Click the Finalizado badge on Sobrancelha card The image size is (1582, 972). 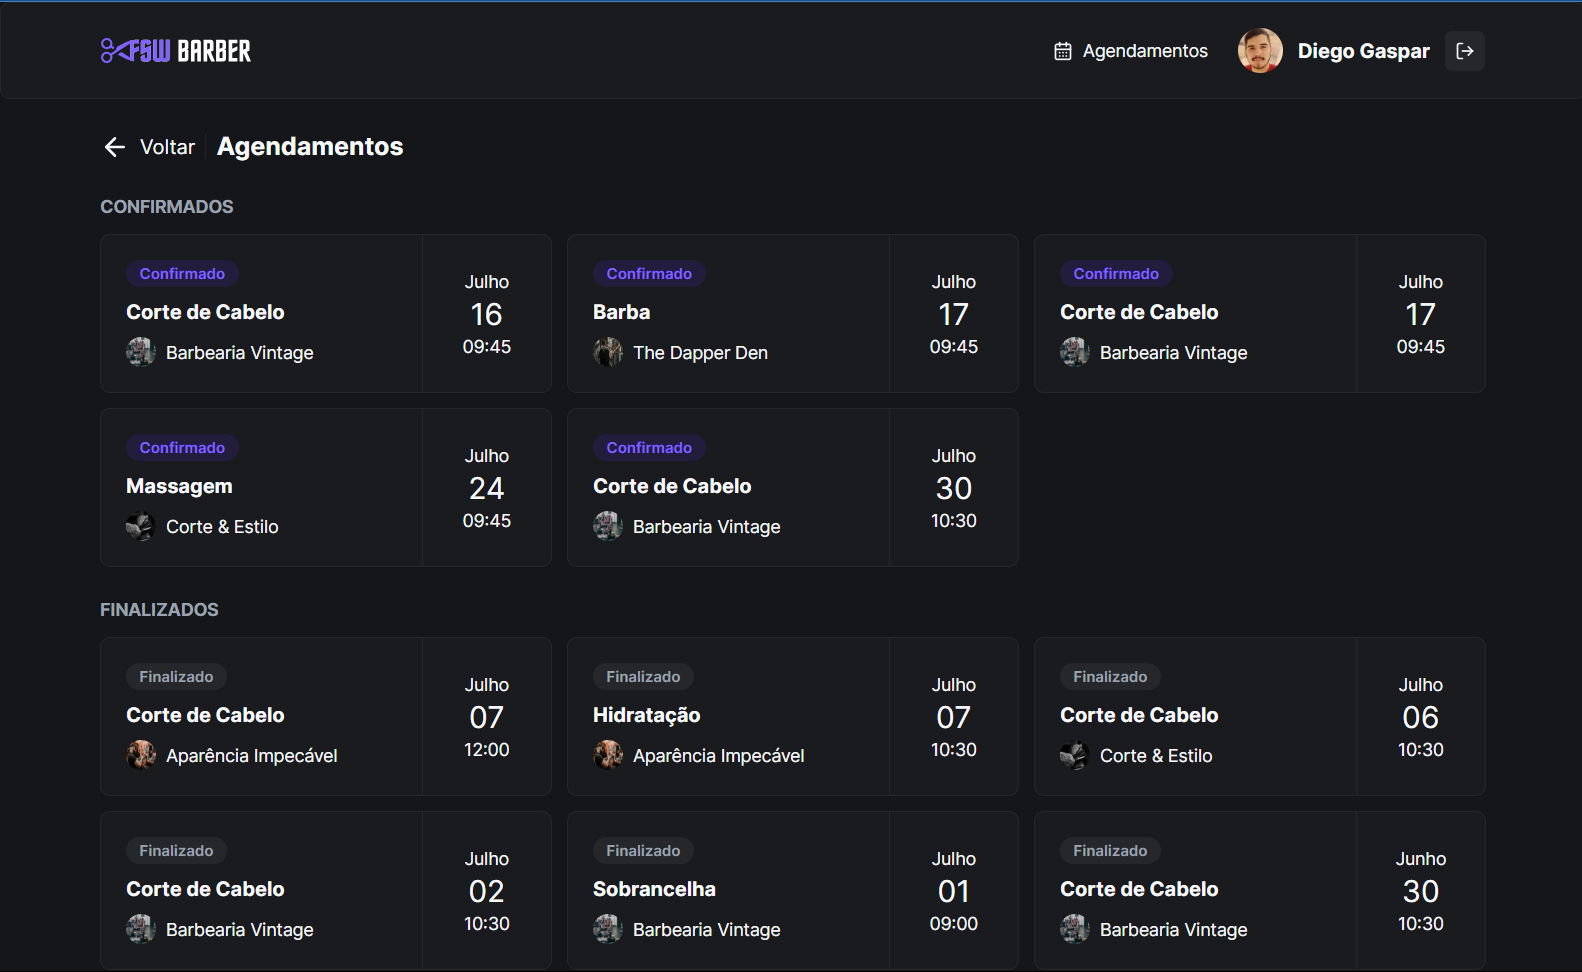643,851
